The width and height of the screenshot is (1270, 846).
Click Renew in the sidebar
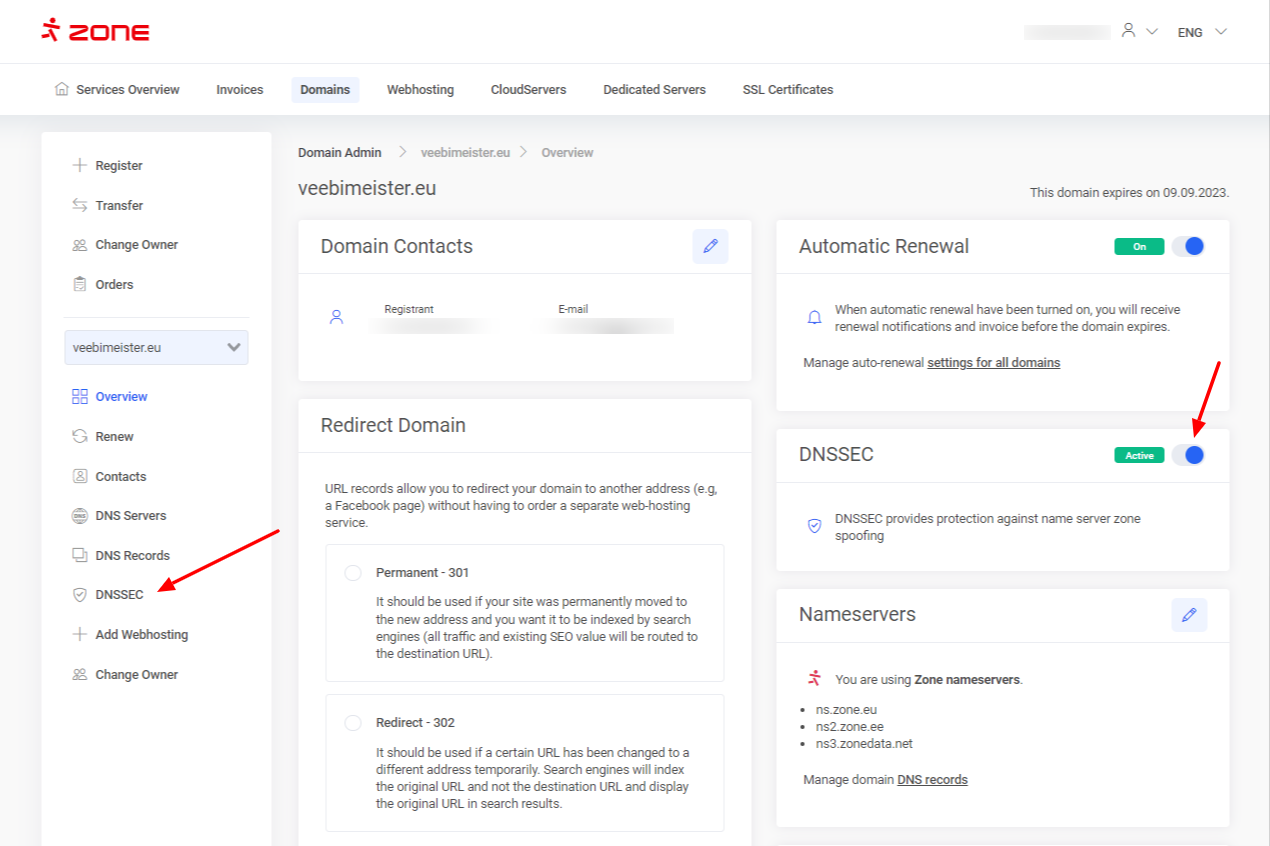[114, 437]
